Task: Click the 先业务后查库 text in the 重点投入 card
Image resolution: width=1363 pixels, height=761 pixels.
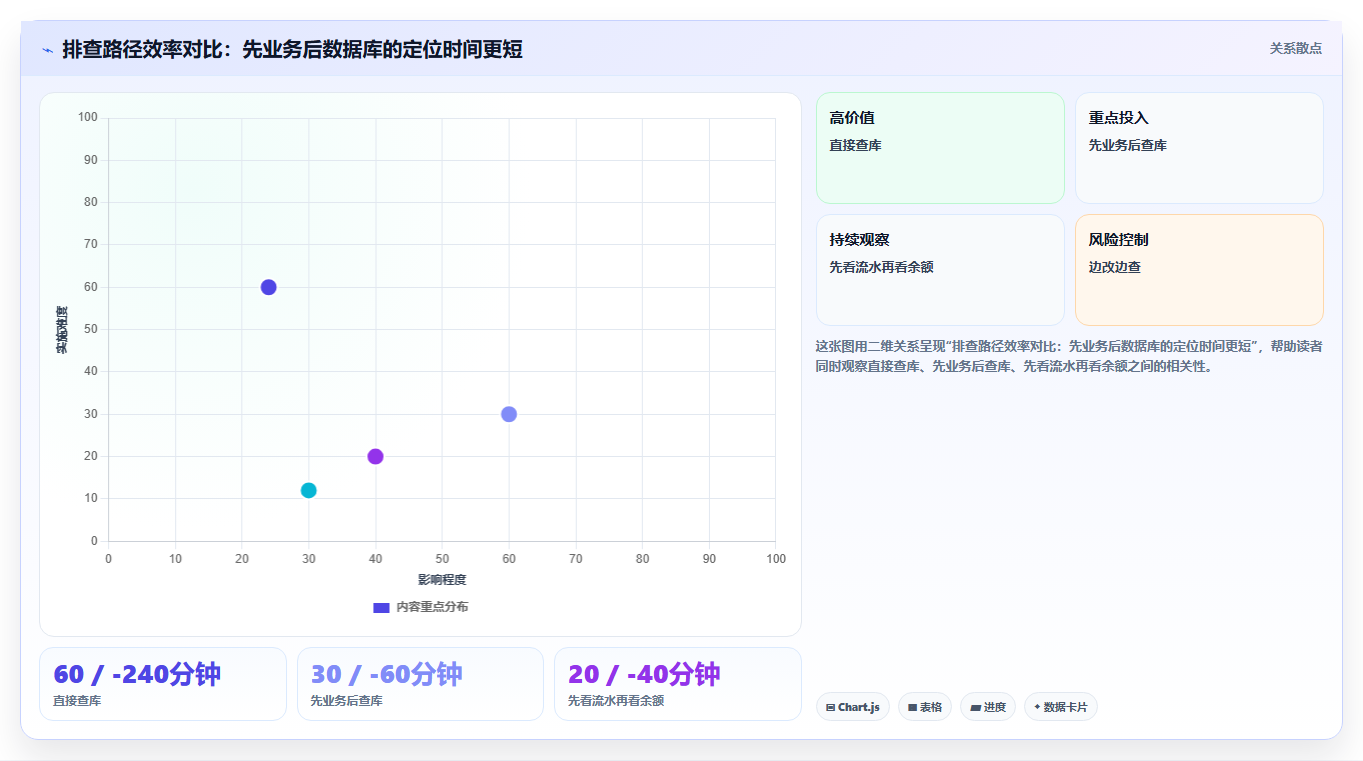Action: pyautogui.click(x=1128, y=145)
